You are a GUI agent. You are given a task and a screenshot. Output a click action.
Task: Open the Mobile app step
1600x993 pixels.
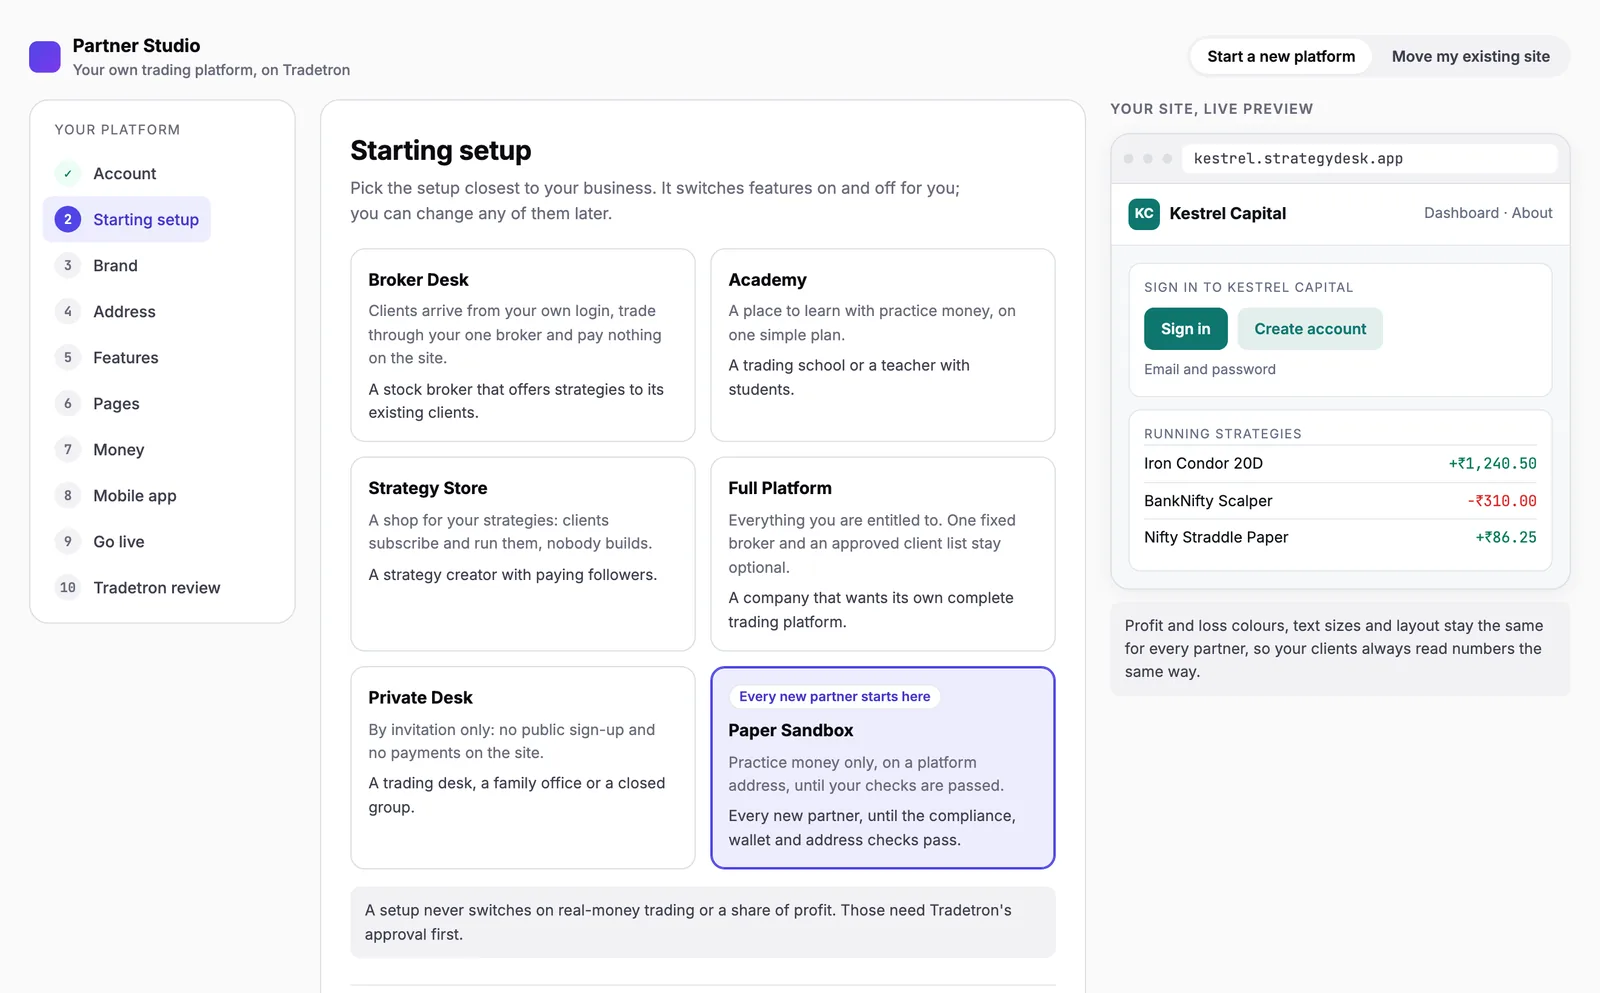point(117,496)
